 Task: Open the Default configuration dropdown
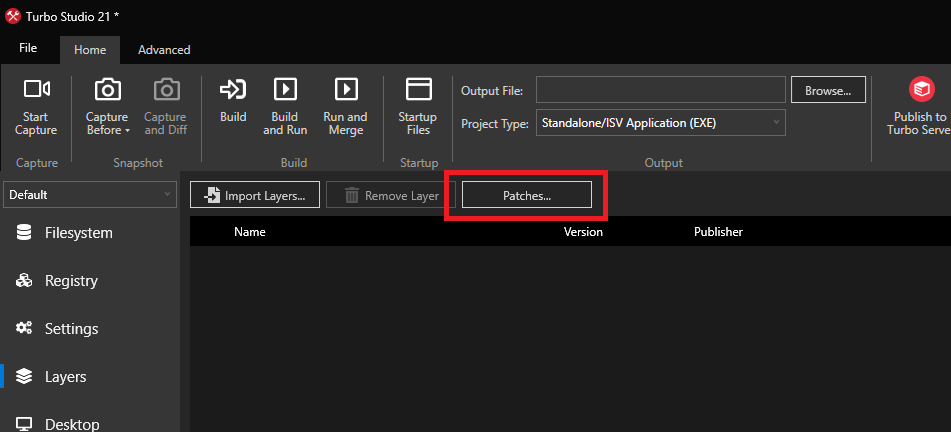click(90, 195)
